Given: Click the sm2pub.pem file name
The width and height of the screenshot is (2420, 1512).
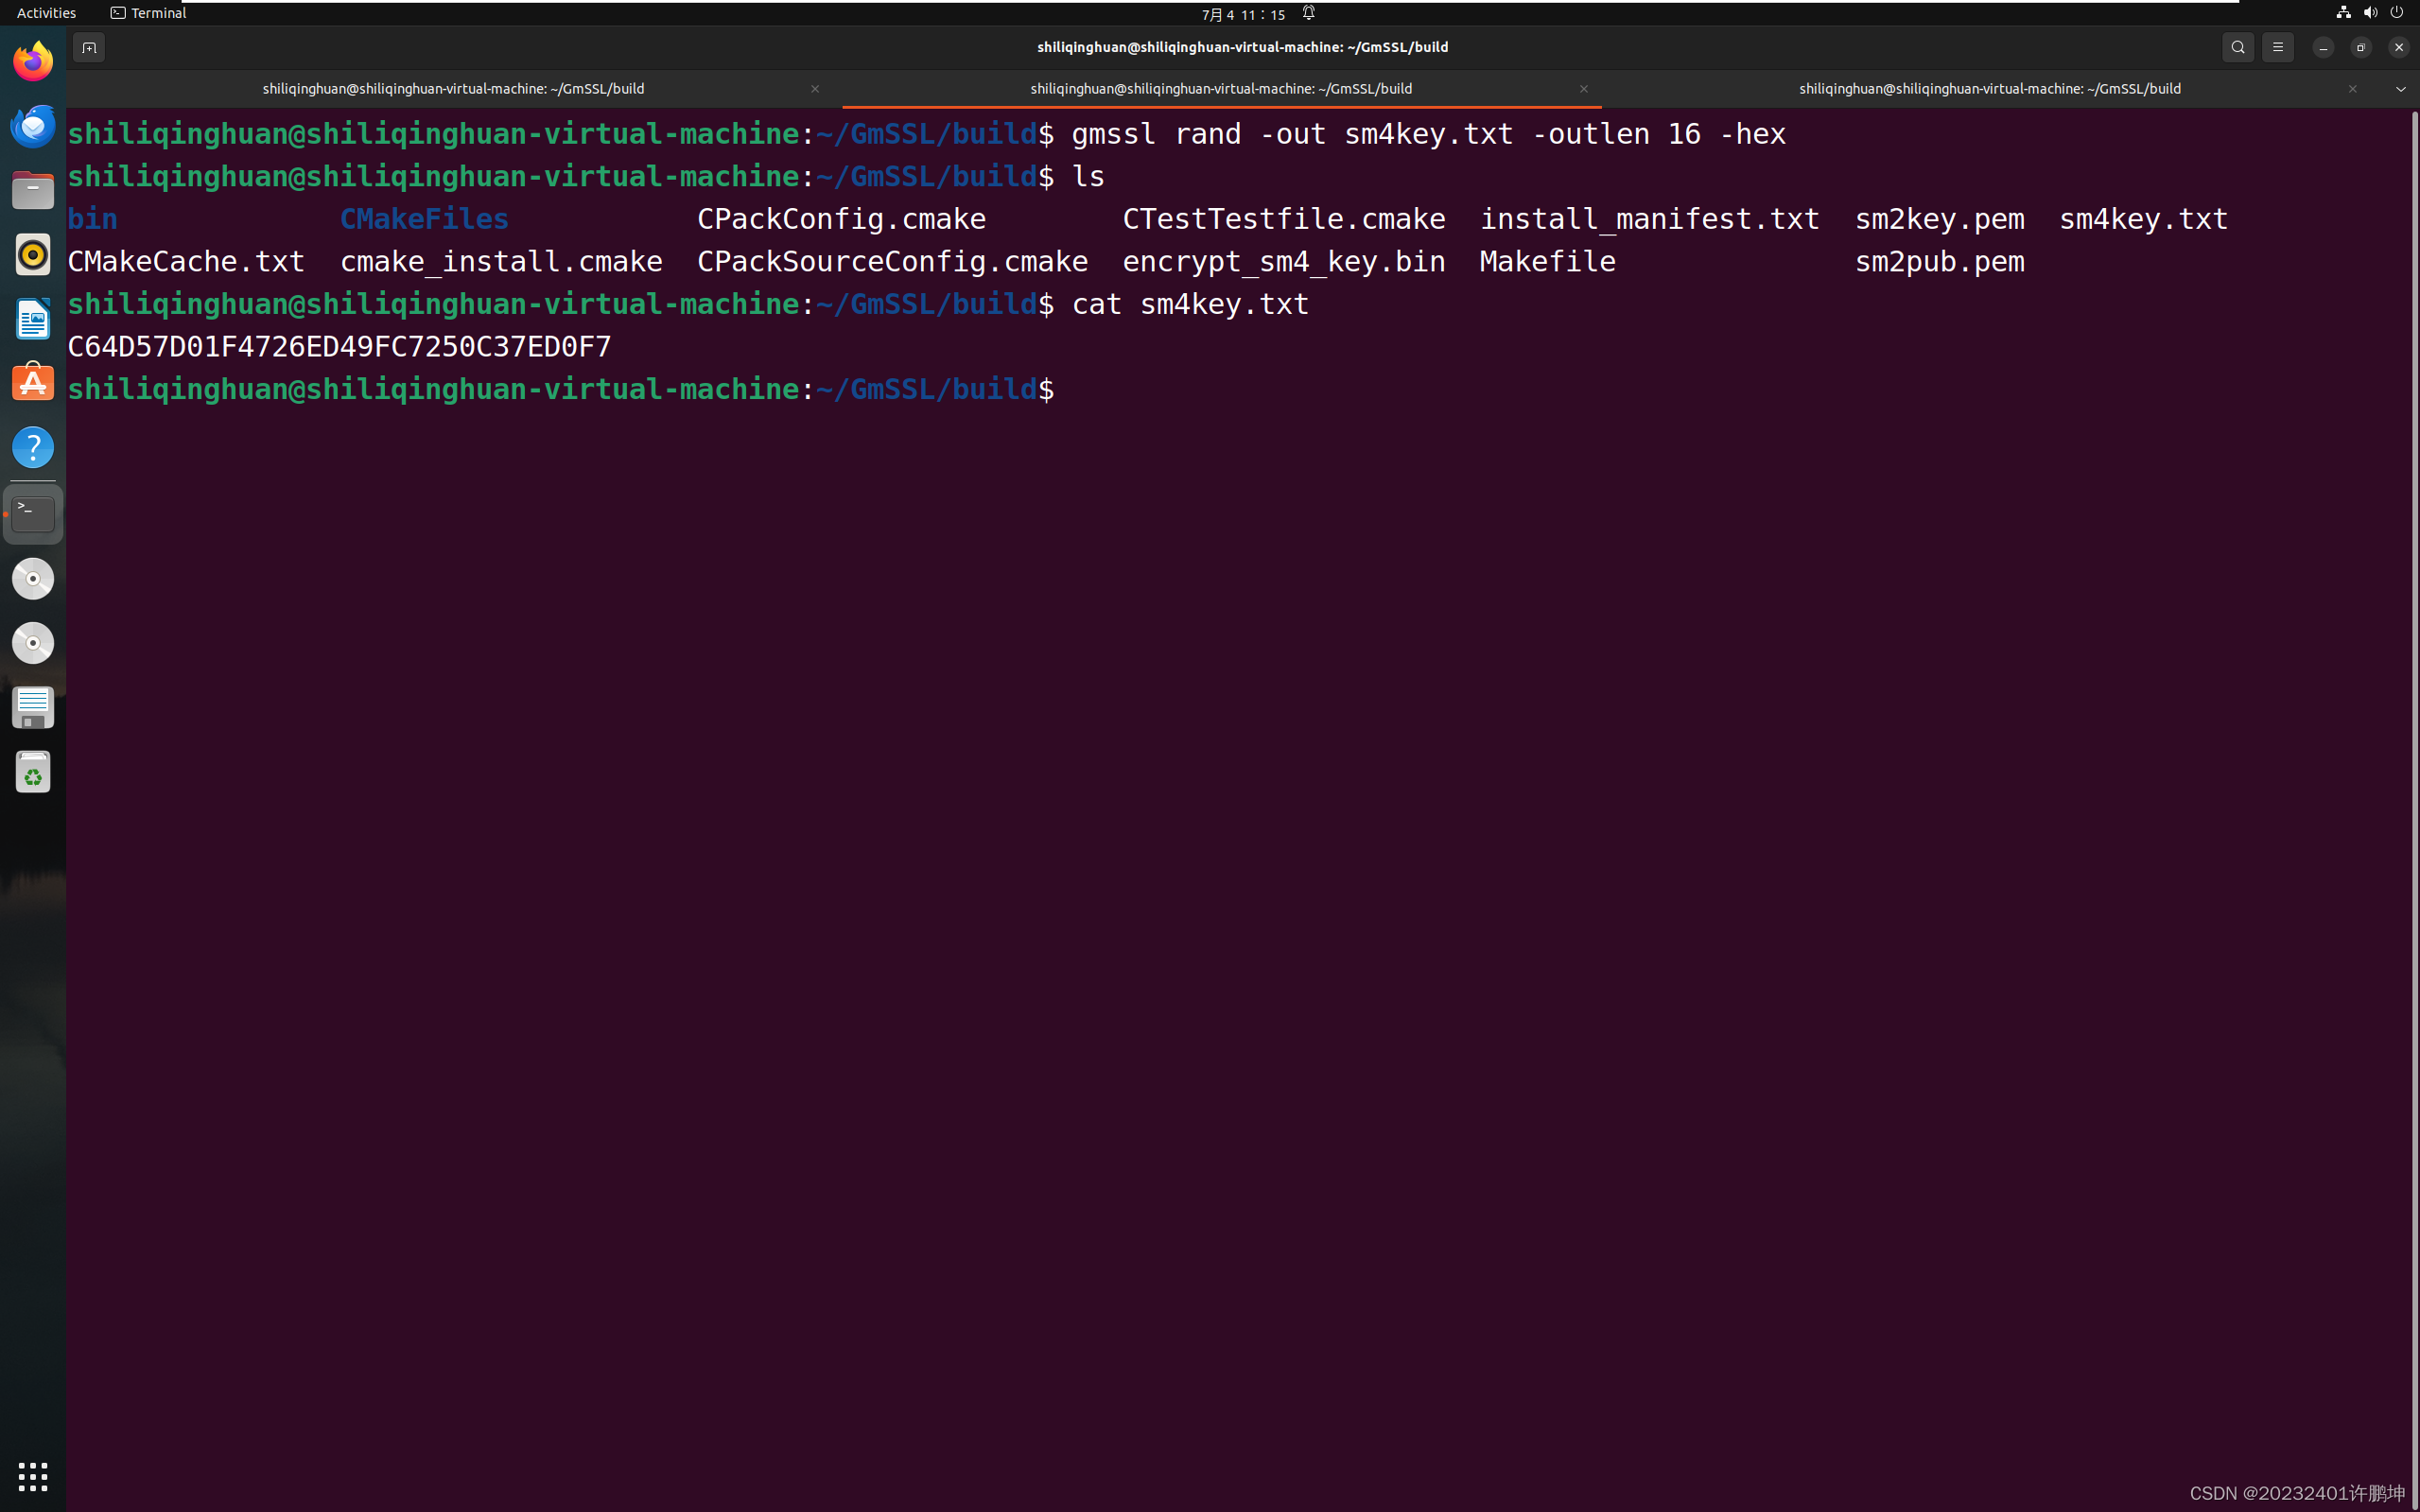Looking at the screenshot, I should [1939, 262].
